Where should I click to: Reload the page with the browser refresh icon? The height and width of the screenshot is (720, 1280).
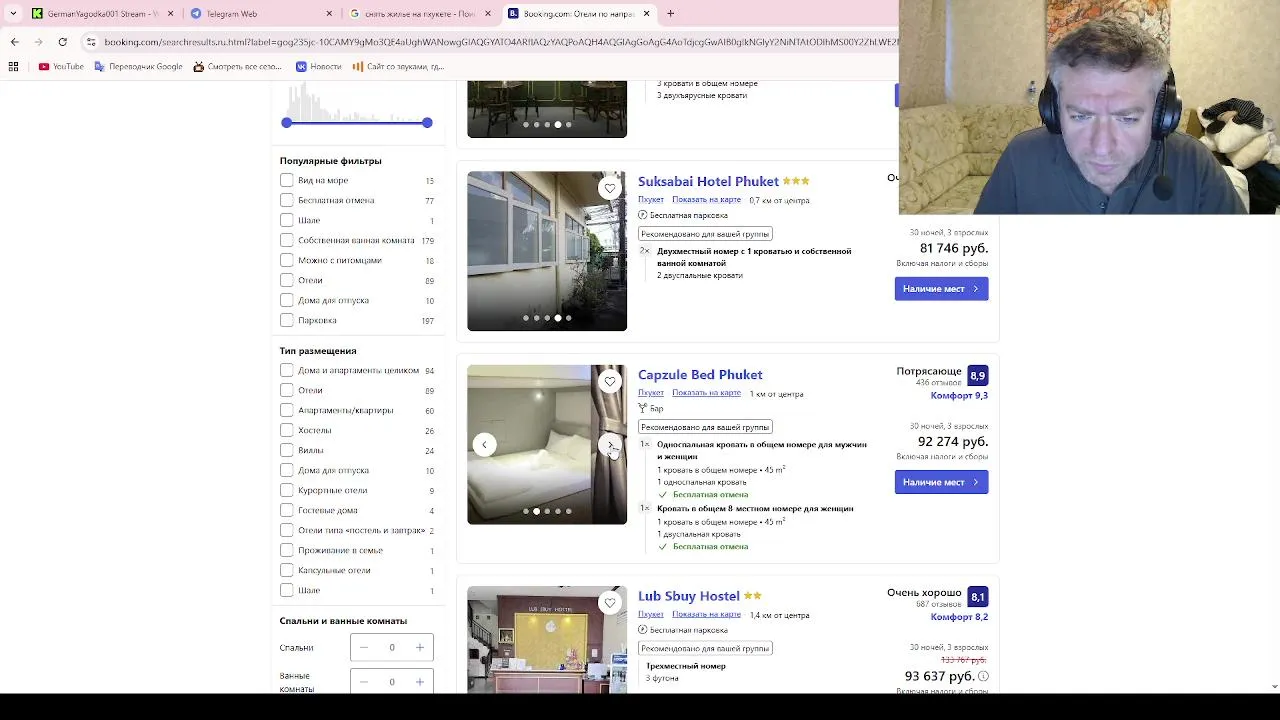click(x=62, y=42)
